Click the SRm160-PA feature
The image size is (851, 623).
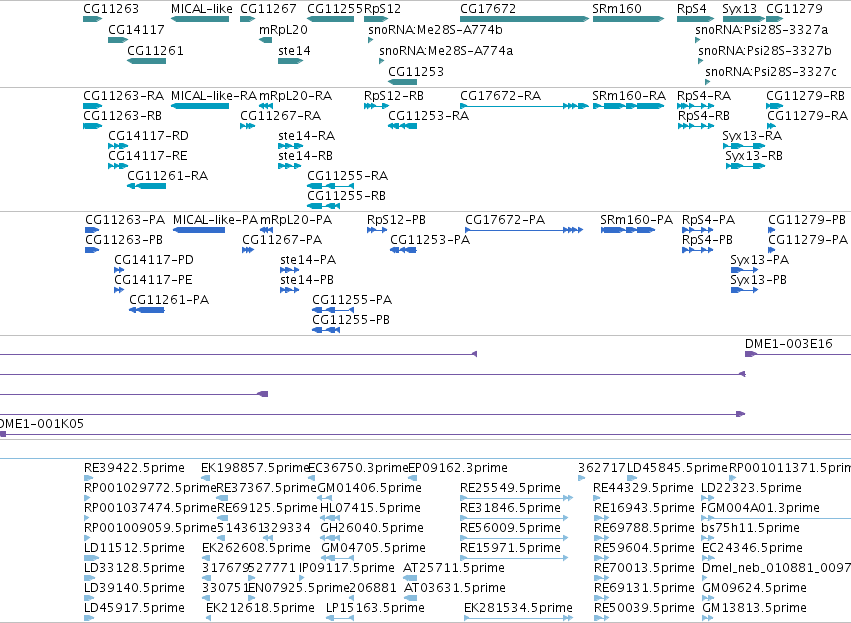[628, 230]
